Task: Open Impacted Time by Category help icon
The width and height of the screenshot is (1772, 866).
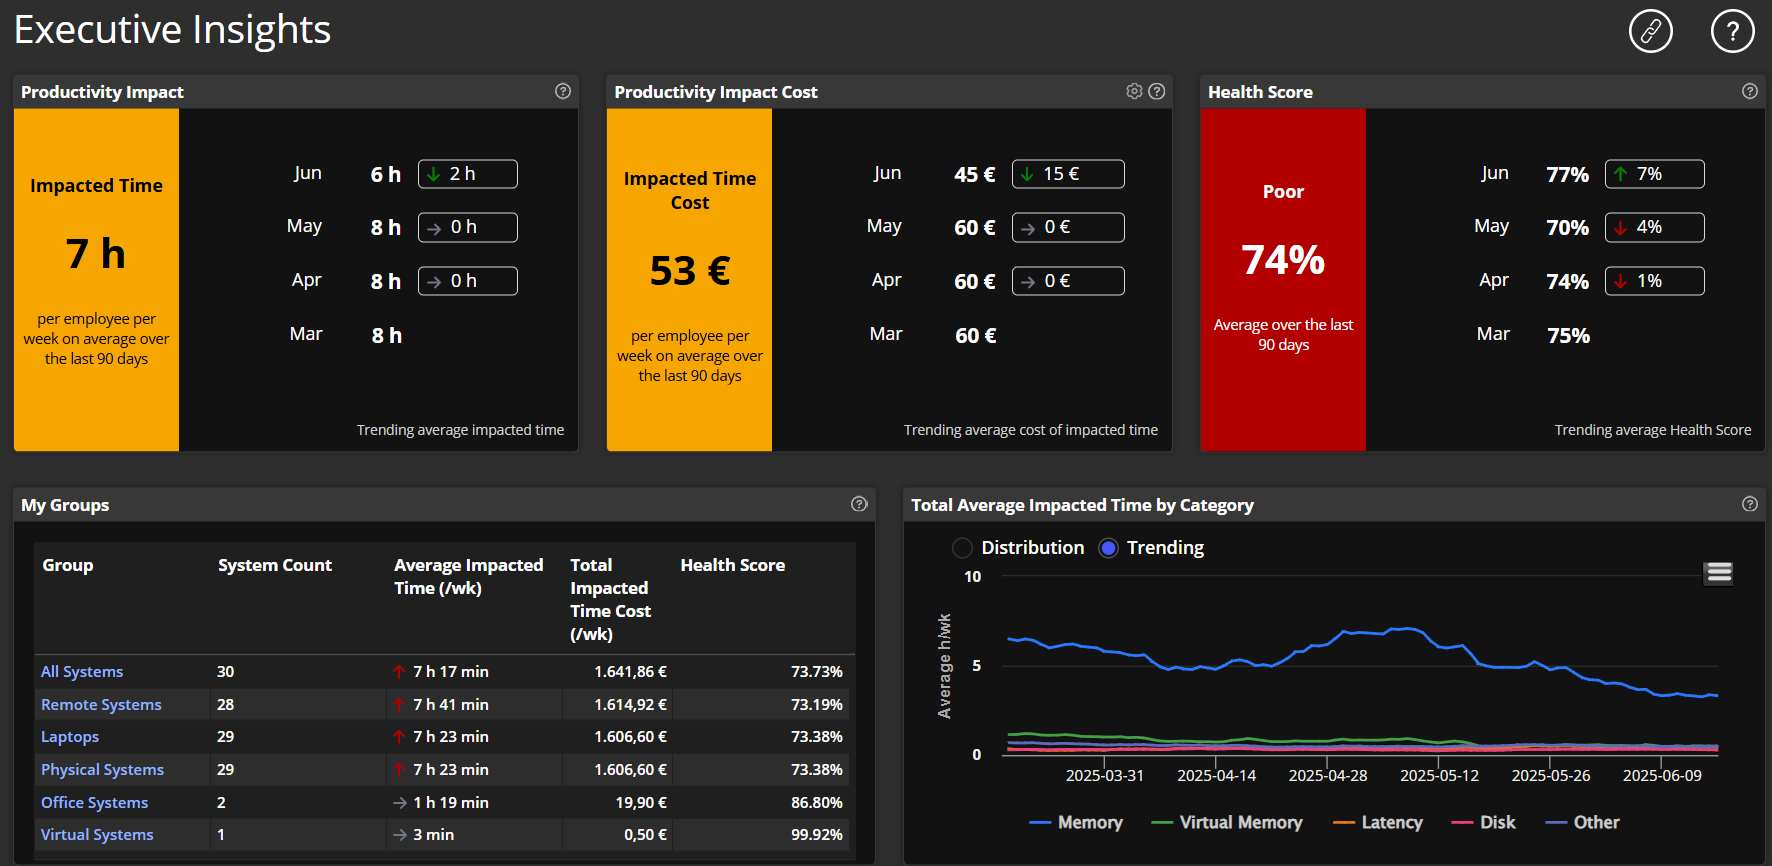Action: coord(1749,504)
